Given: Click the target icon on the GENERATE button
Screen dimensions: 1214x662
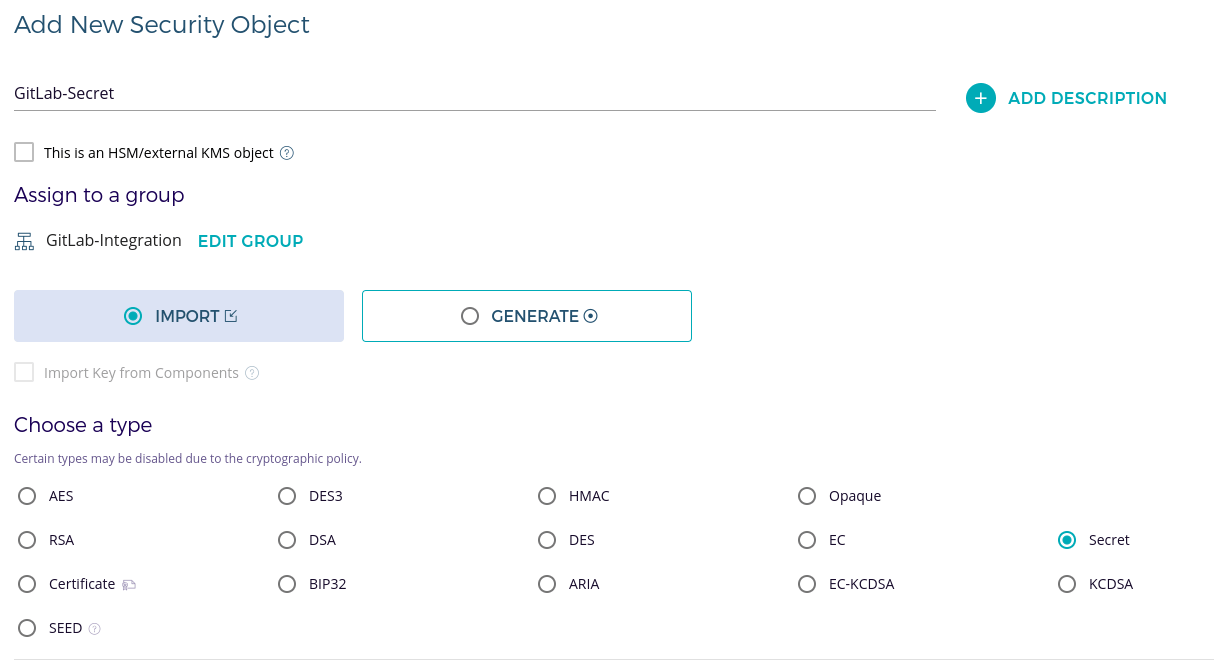Looking at the screenshot, I should click(590, 316).
